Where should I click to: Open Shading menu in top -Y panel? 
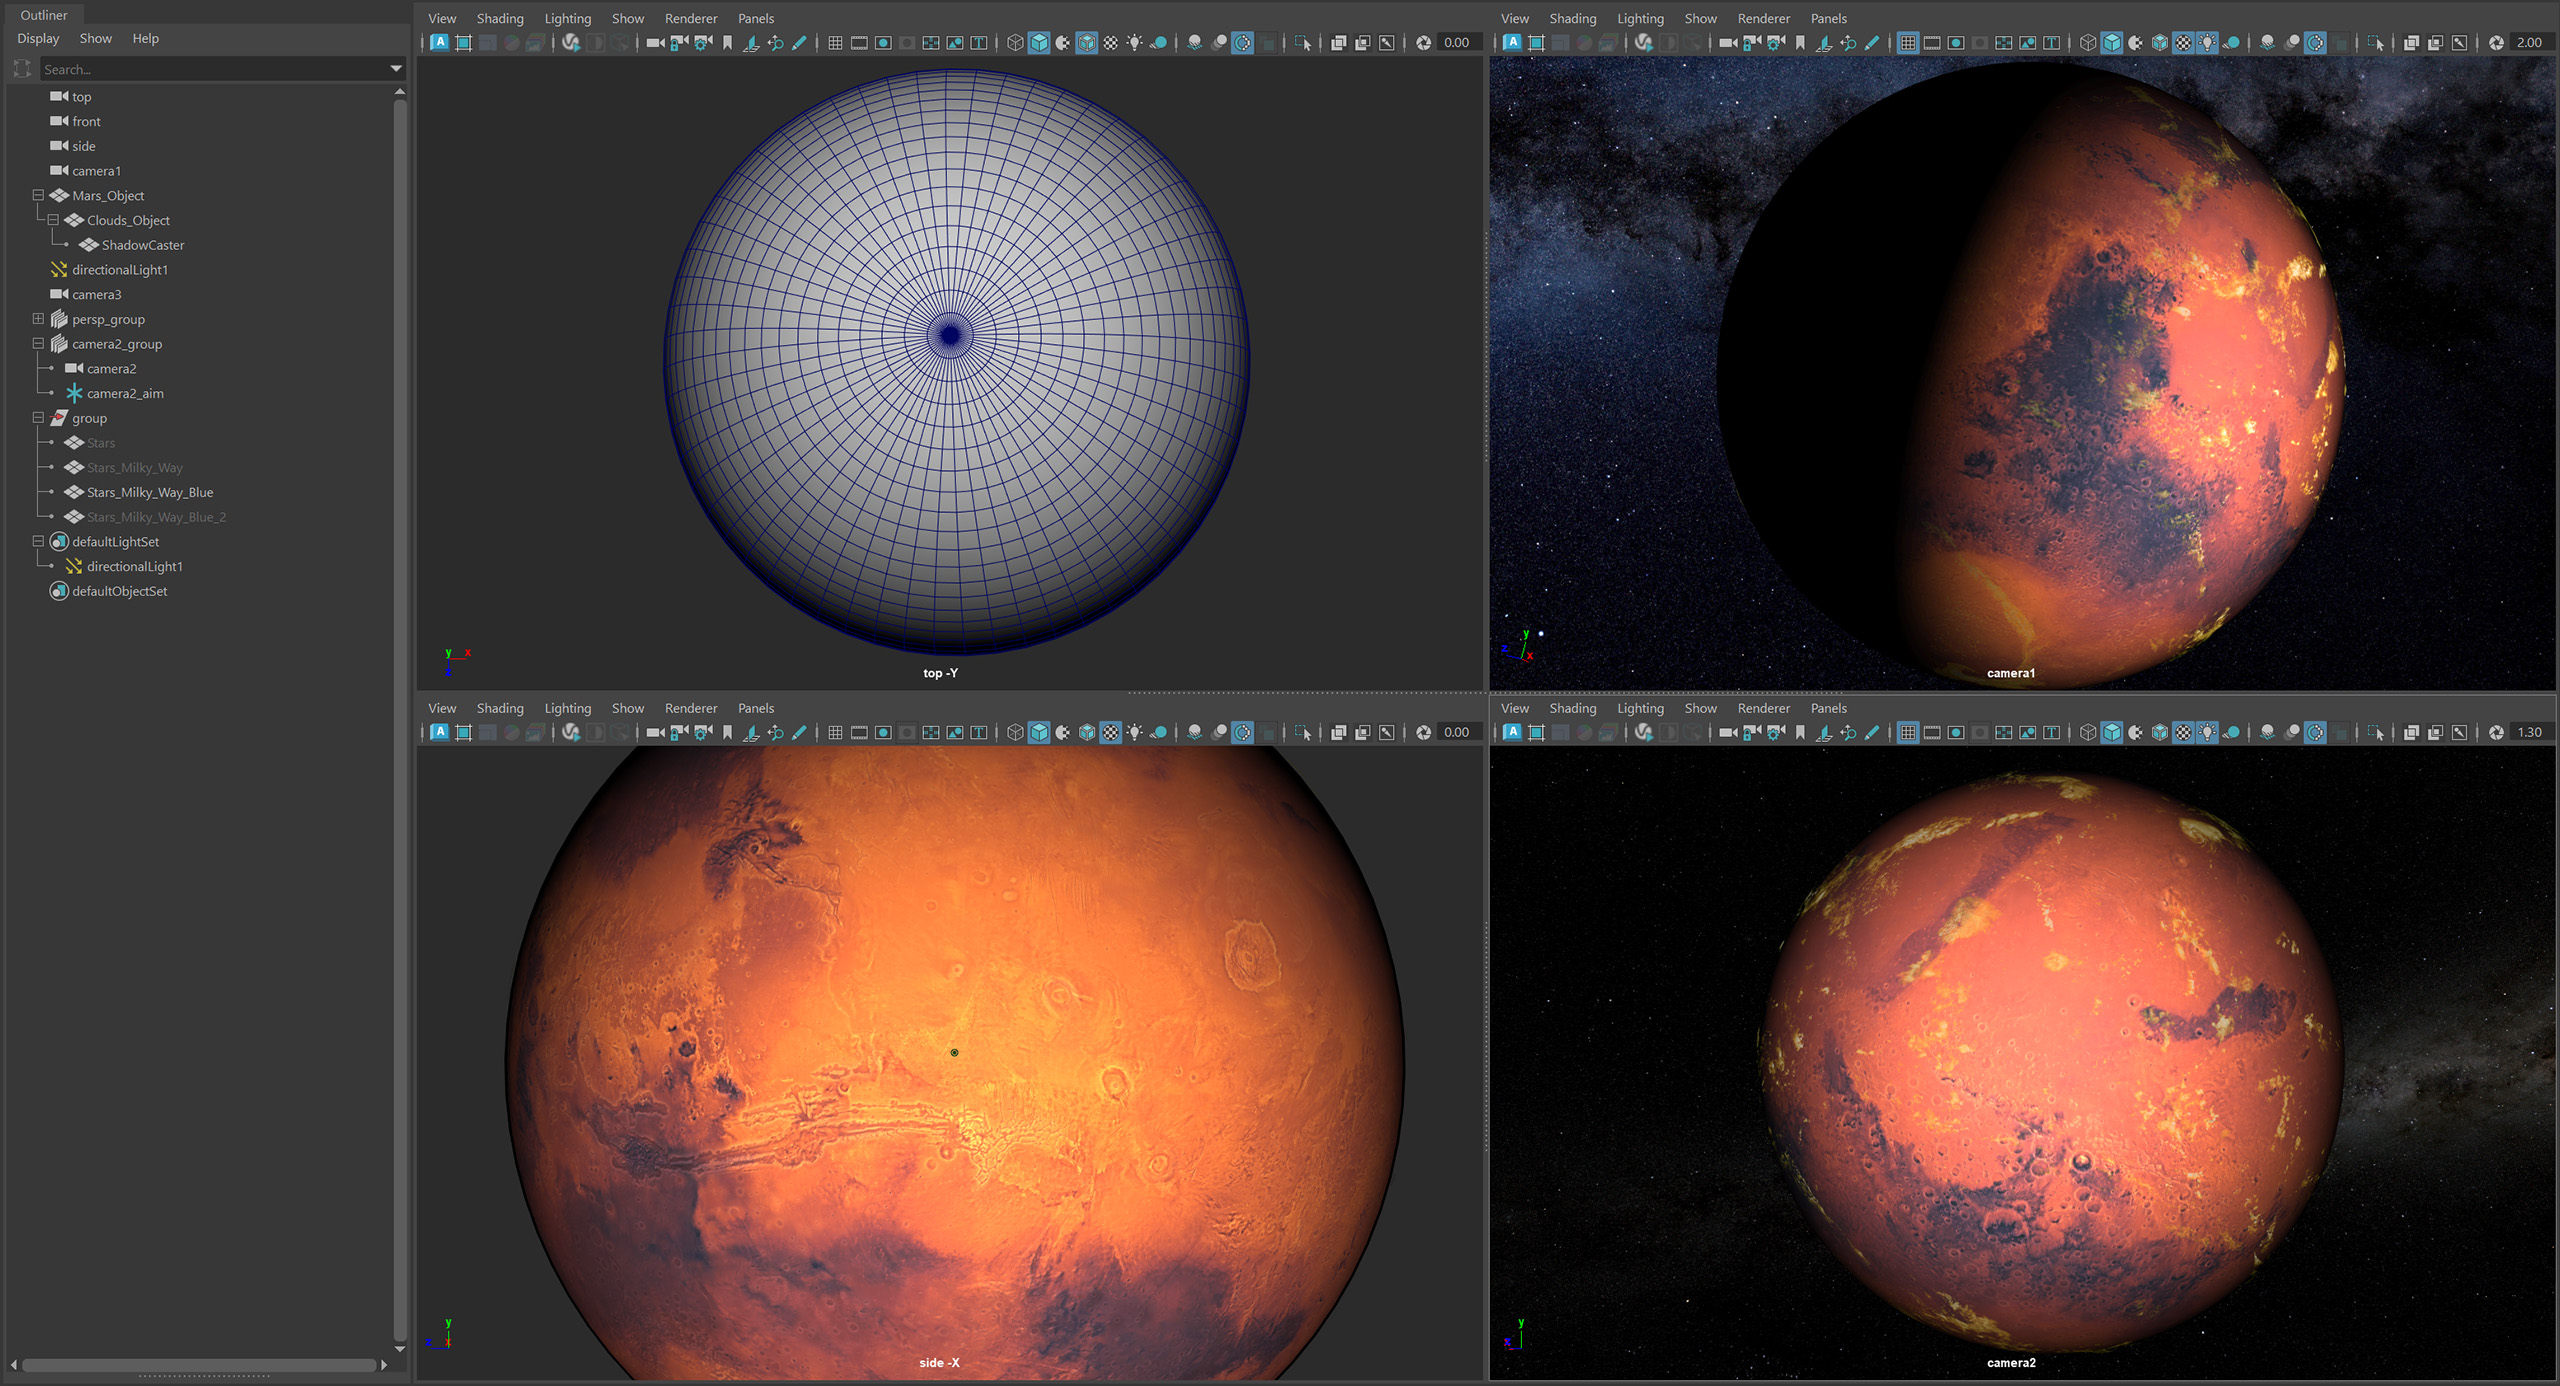(499, 18)
